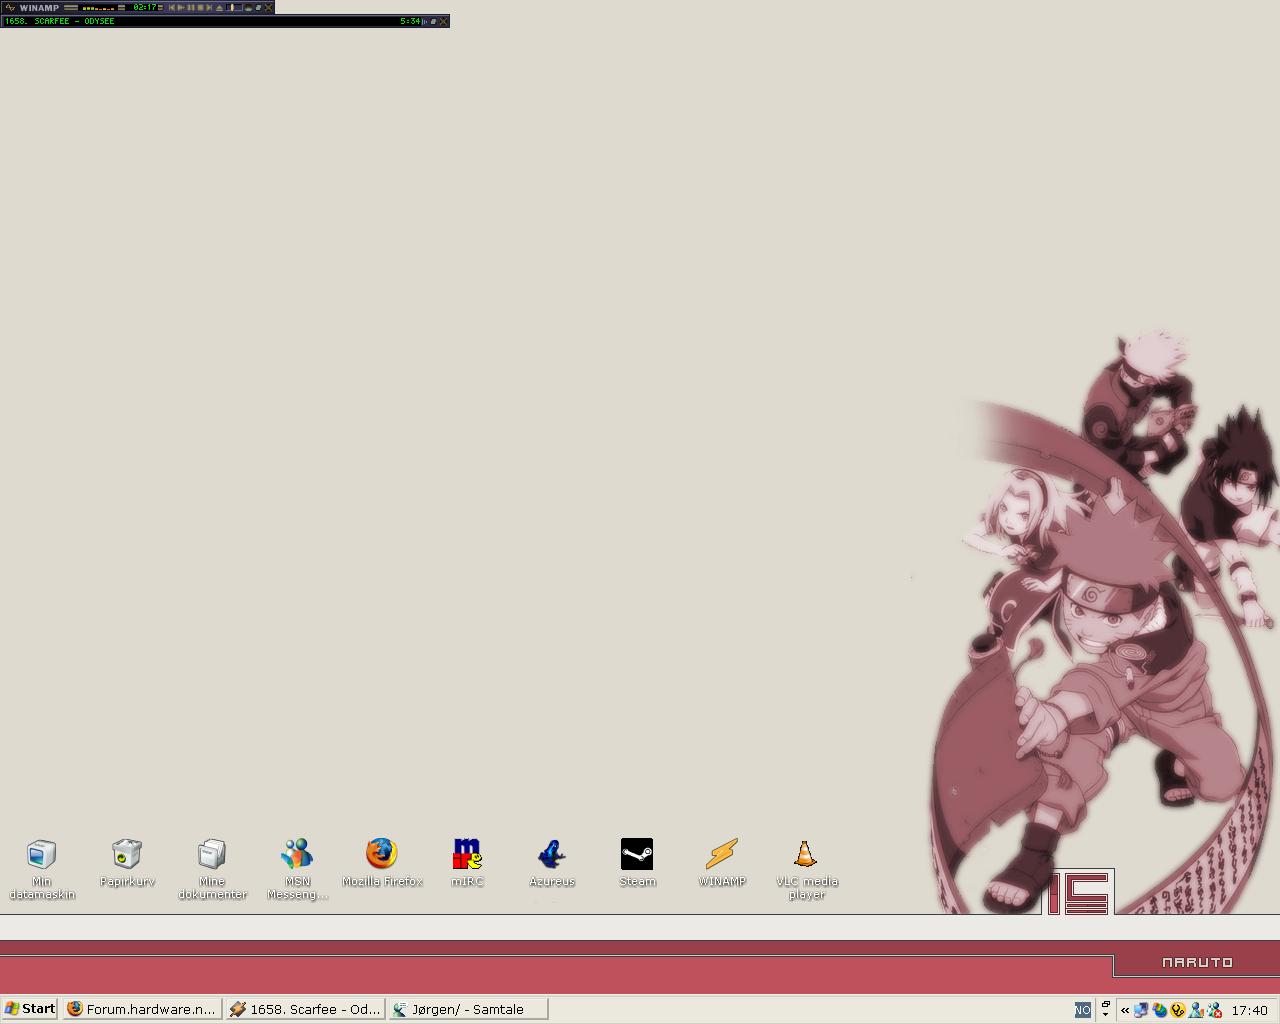The image size is (1280, 1024).
Task: Pause playback in Winamp windowshade bar
Action: (x=191, y=7)
